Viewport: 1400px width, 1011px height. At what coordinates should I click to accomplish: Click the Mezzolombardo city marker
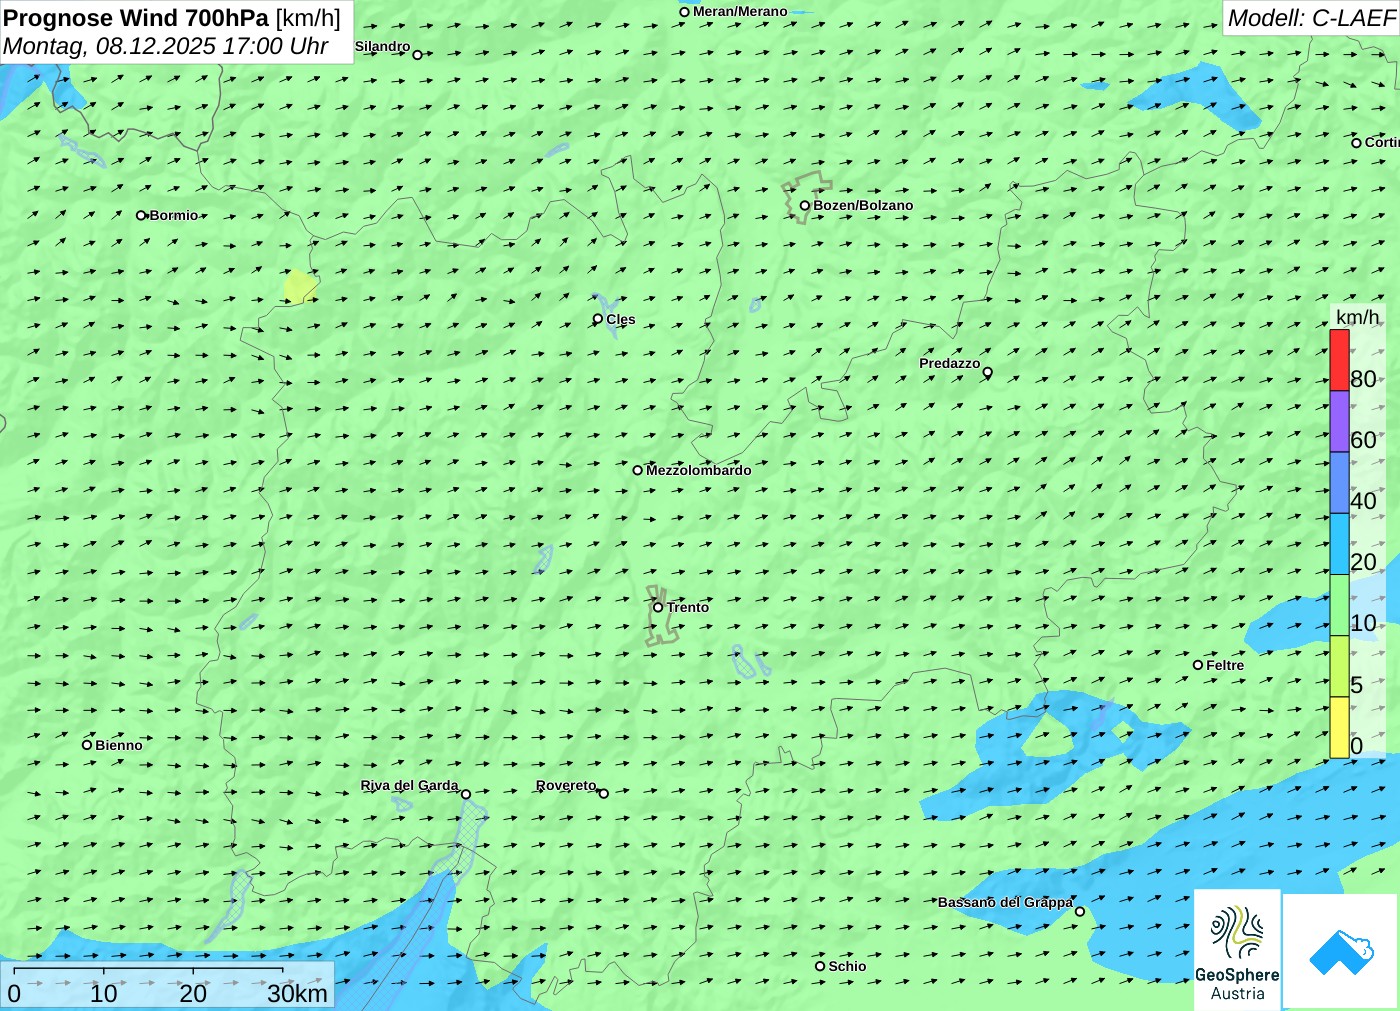click(x=638, y=470)
